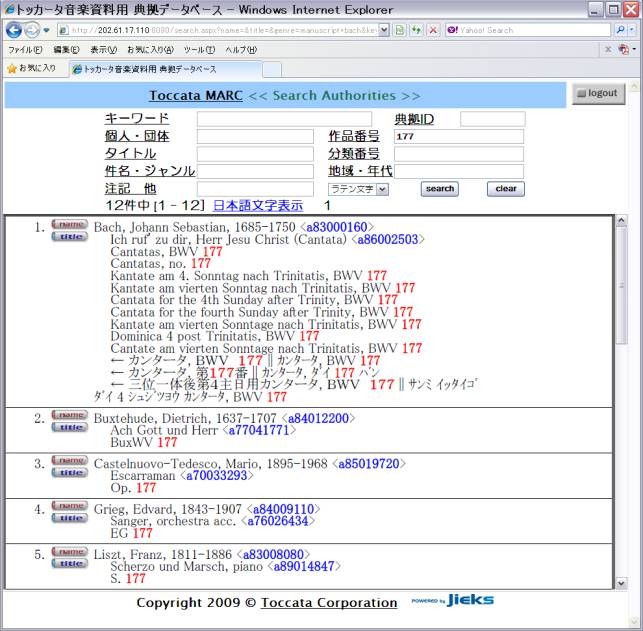The width and height of the screenshot is (643, 631).
Task: Click the name icon for Castelnuovo-Tedesco entry
Action: (x=70, y=460)
